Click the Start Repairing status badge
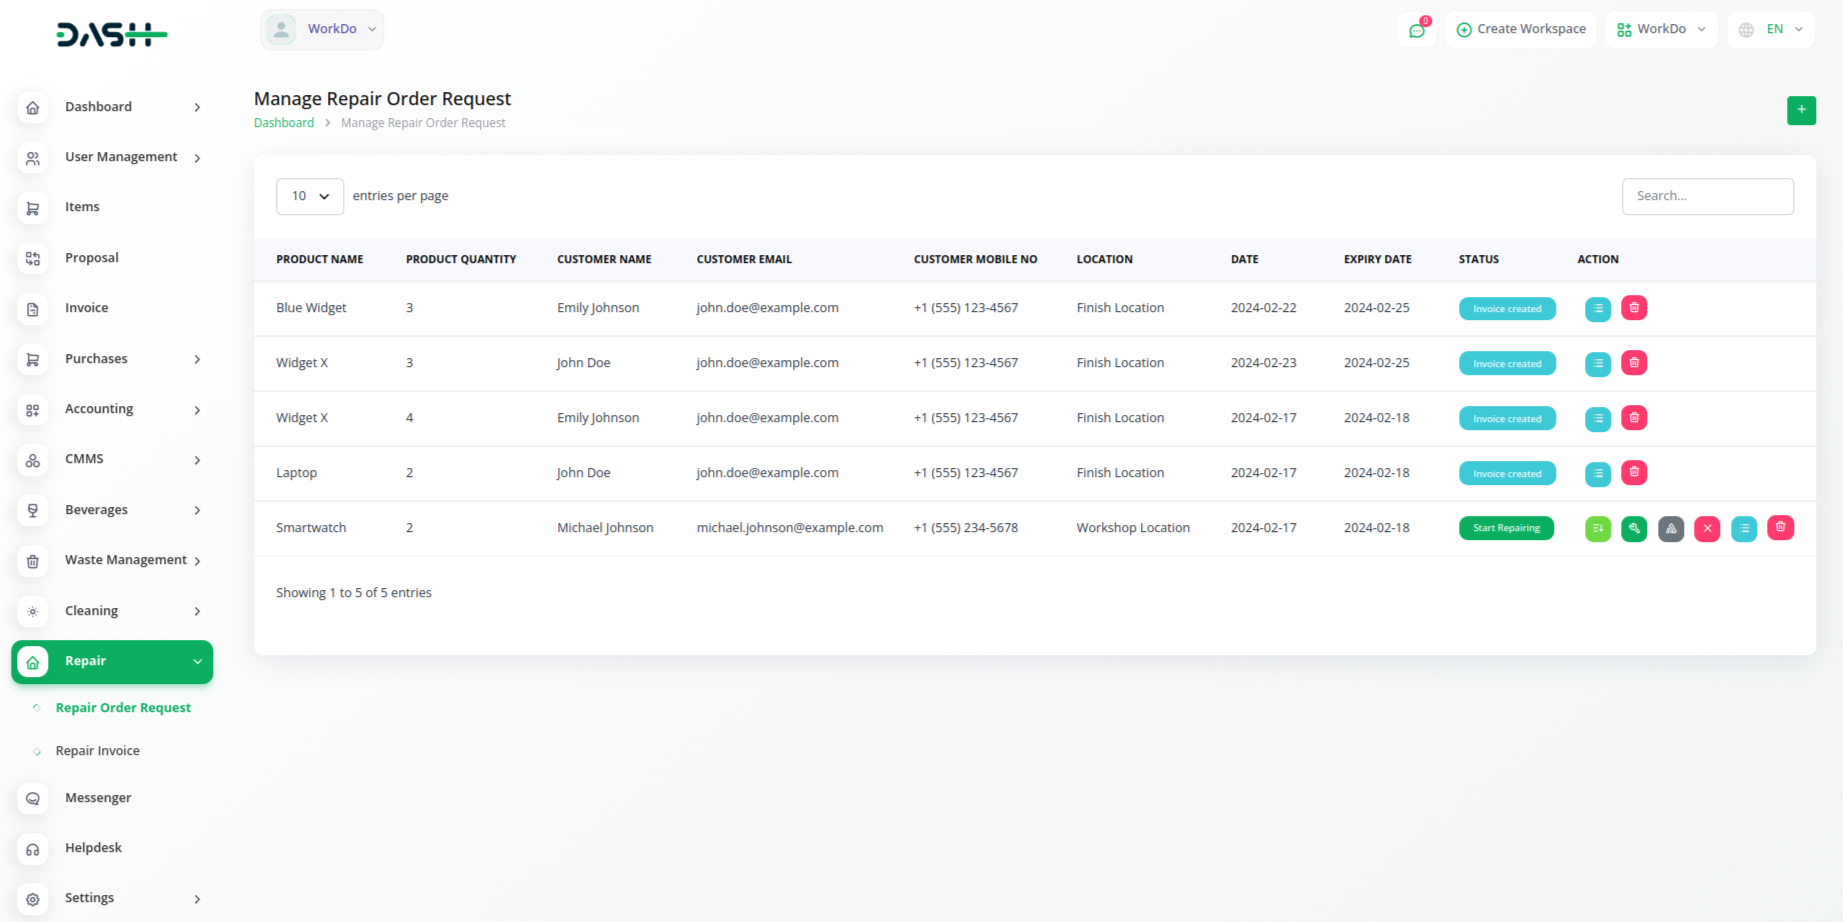This screenshot has height=922, width=1843. coord(1506,528)
